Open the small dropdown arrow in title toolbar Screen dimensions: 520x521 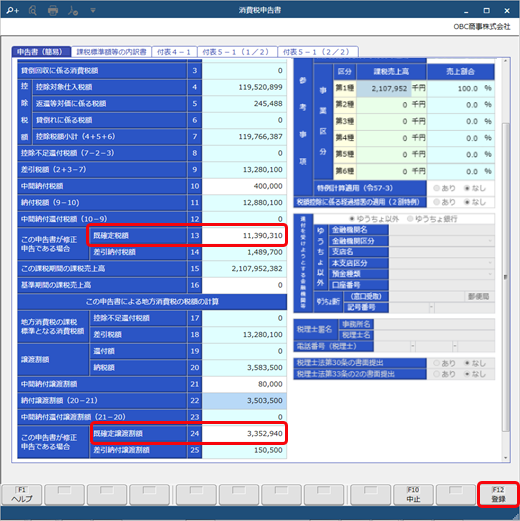coord(93,10)
